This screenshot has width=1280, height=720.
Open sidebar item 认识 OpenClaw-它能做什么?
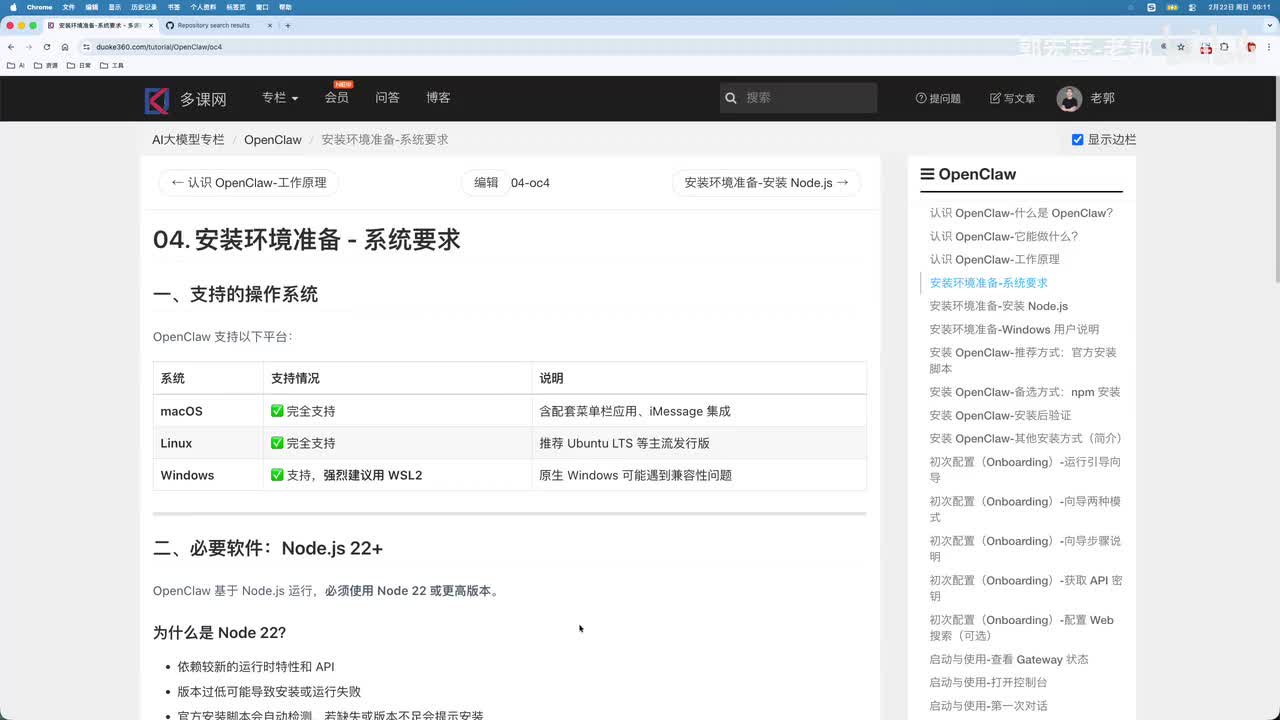tap(1004, 236)
